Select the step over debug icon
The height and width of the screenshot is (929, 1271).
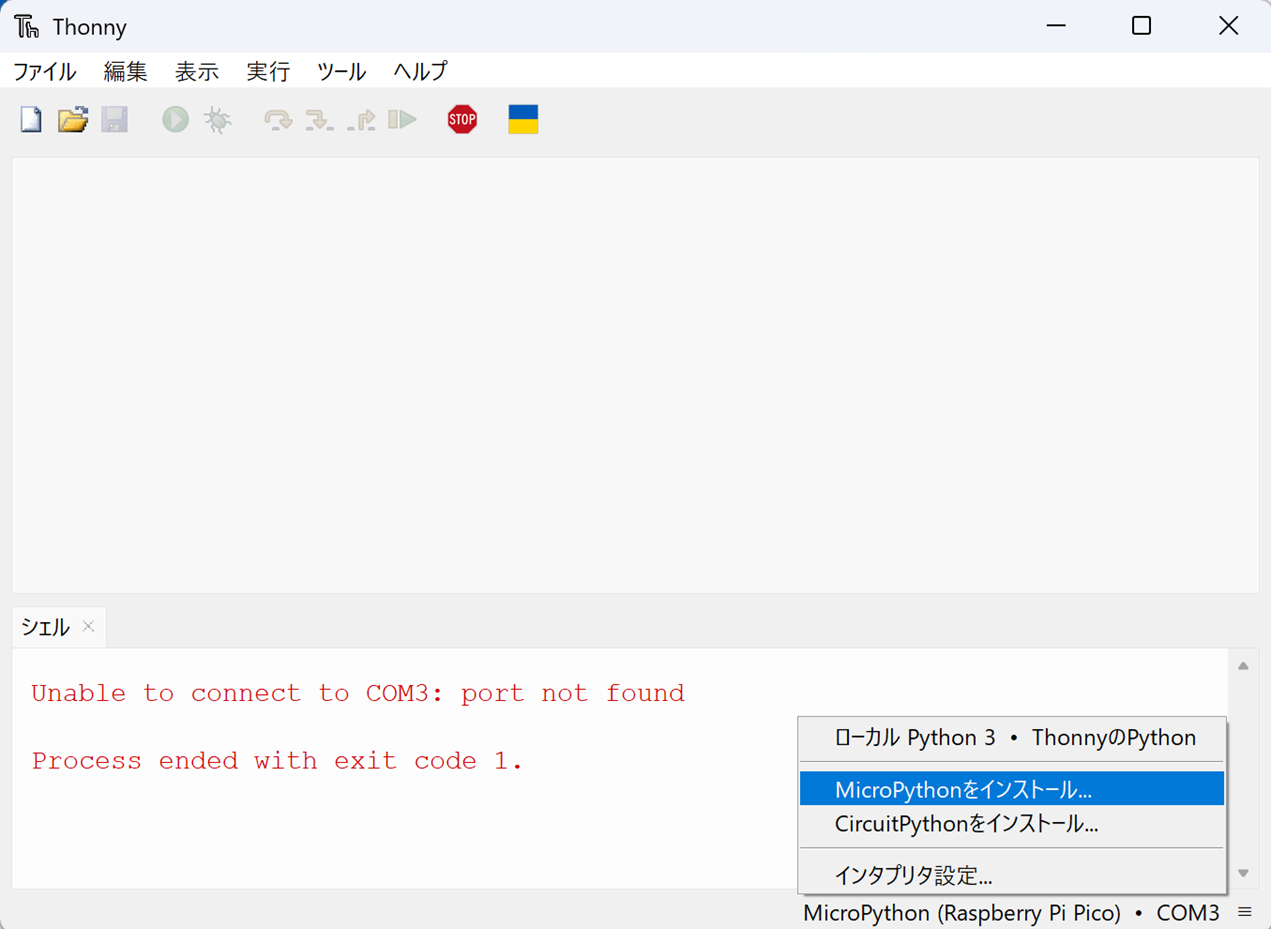278,119
